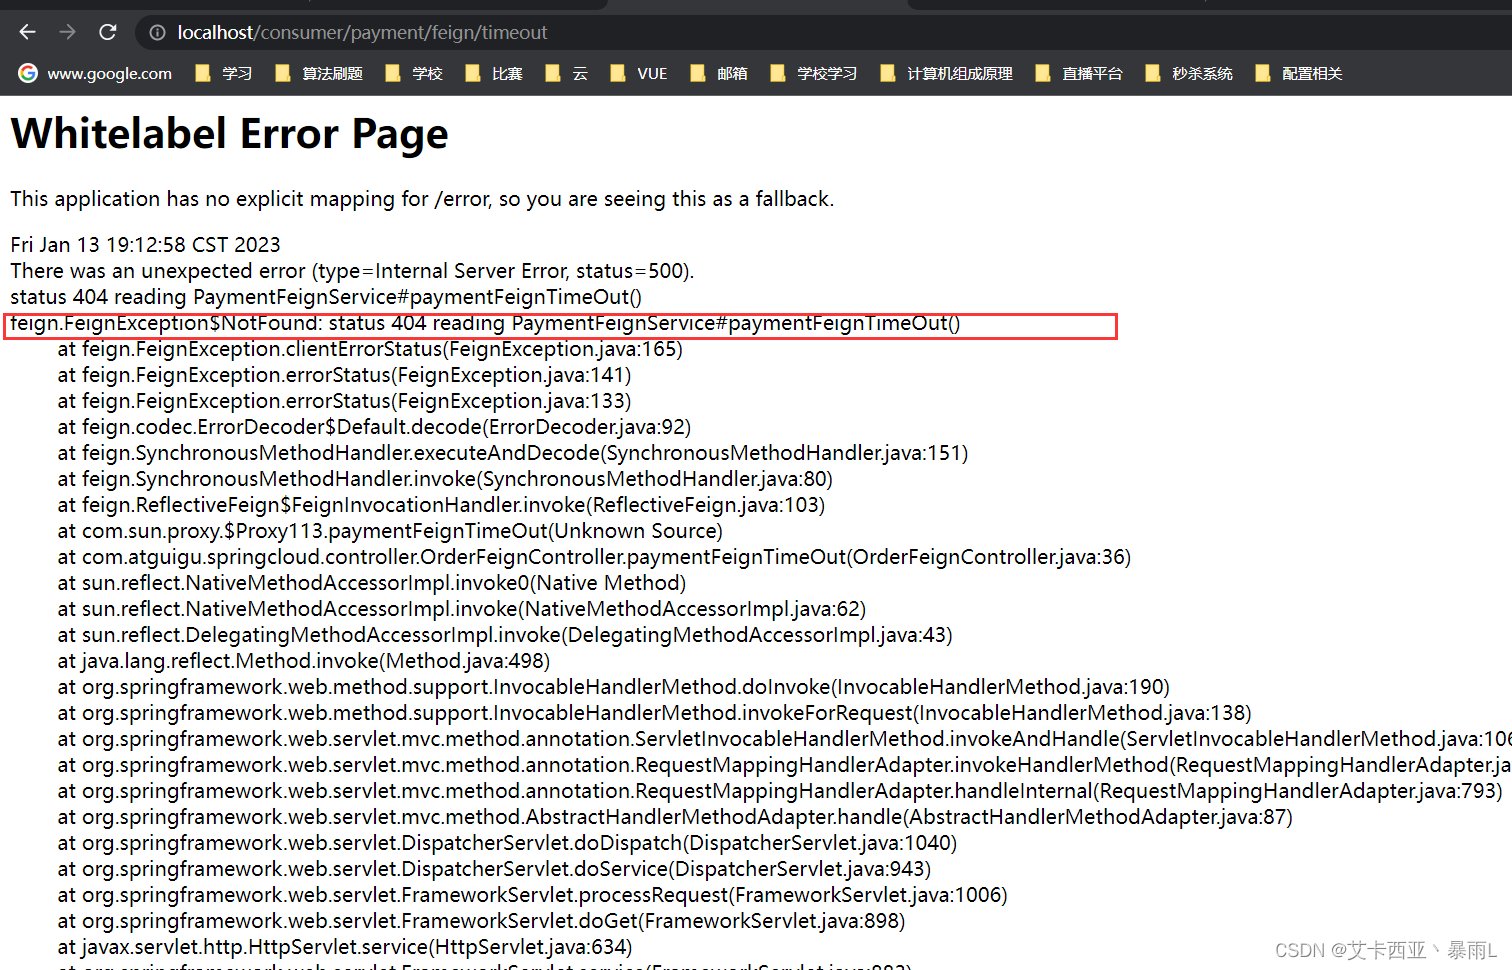The image size is (1512, 970).
Task: Click the 'type=Internal Server Error, status=500' line
Action: pos(352,271)
